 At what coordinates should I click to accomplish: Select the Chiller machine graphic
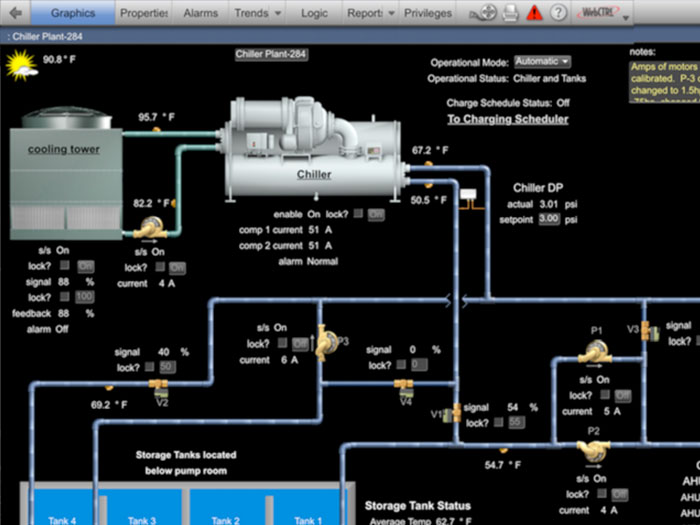[x=313, y=150]
